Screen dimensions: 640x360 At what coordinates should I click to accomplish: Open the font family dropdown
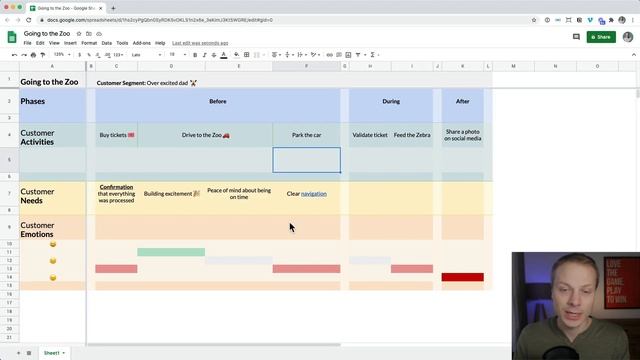pos(147,55)
